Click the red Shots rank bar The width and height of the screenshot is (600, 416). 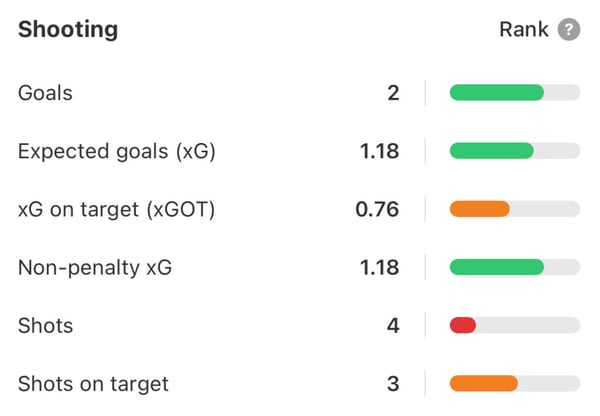click(463, 325)
